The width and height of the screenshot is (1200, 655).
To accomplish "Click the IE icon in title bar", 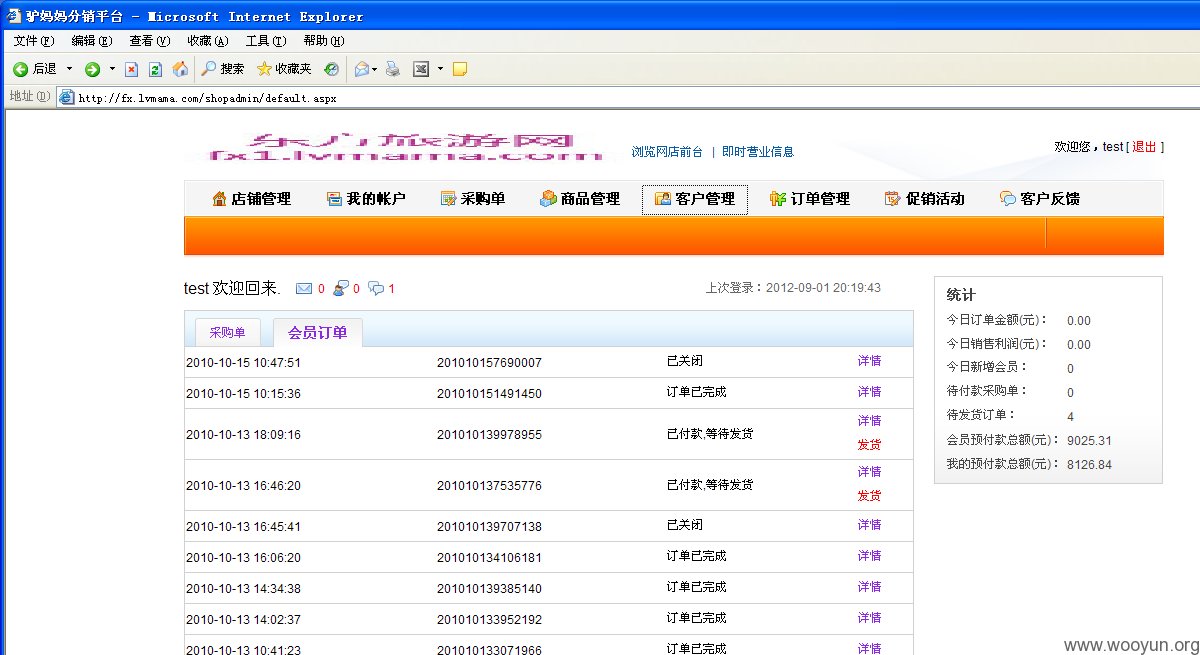I will click(x=15, y=16).
